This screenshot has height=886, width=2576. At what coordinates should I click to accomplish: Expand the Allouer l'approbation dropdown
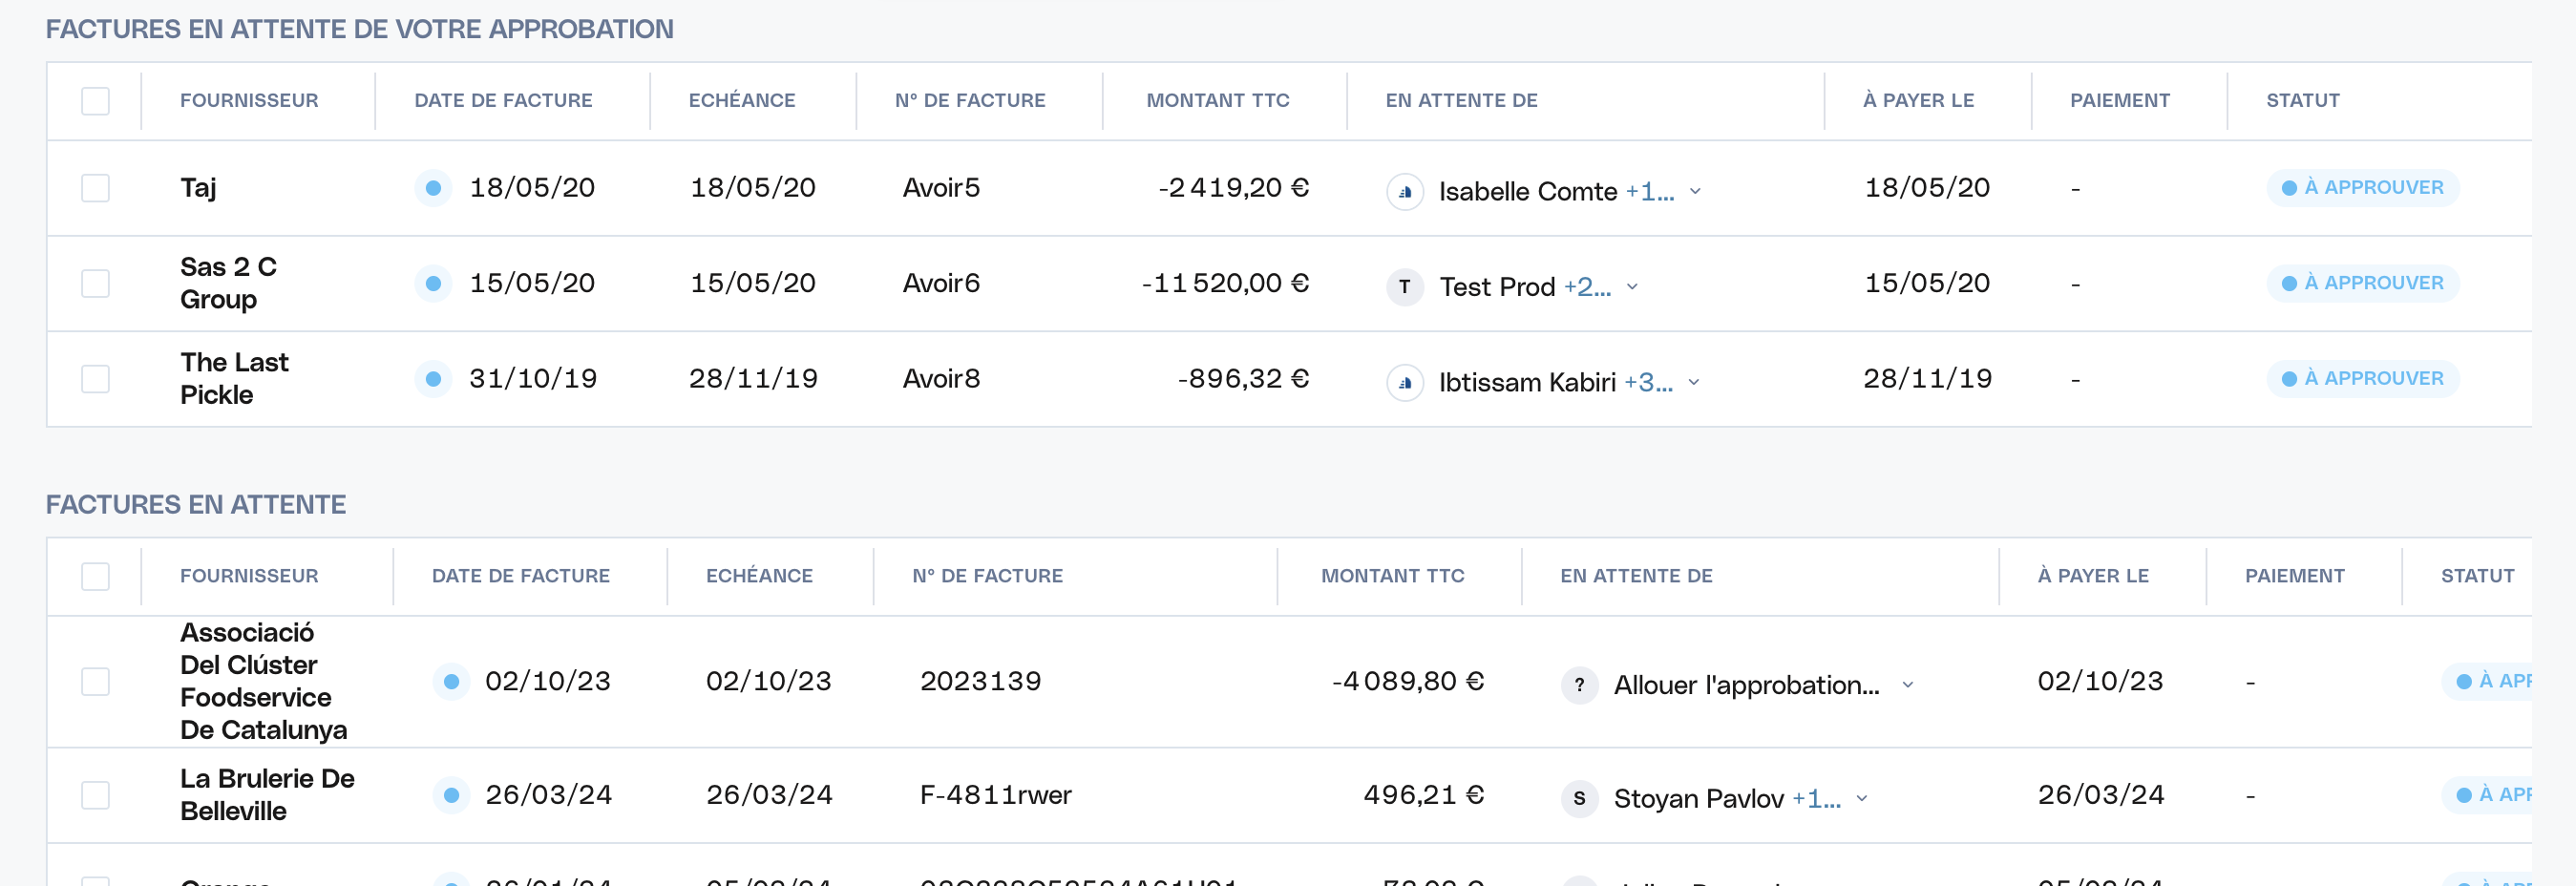pos(1907,685)
